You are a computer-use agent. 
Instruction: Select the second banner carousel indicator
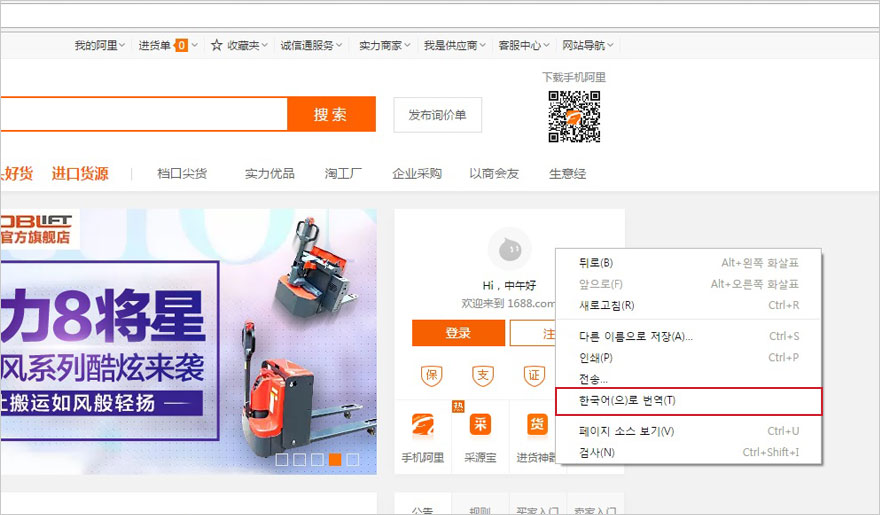pyautogui.click(x=300, y=459)
